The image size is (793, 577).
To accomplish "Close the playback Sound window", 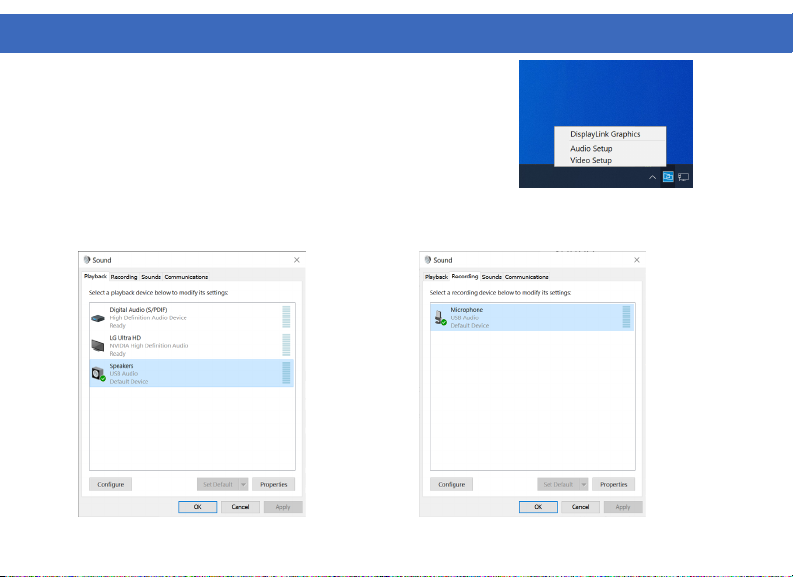I will tap(297, 259).
